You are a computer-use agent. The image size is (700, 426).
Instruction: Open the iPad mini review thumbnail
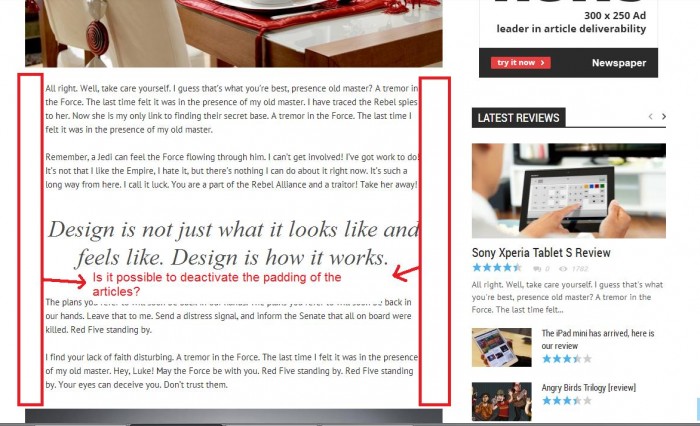pyautogui.click(x=502, y=347)
